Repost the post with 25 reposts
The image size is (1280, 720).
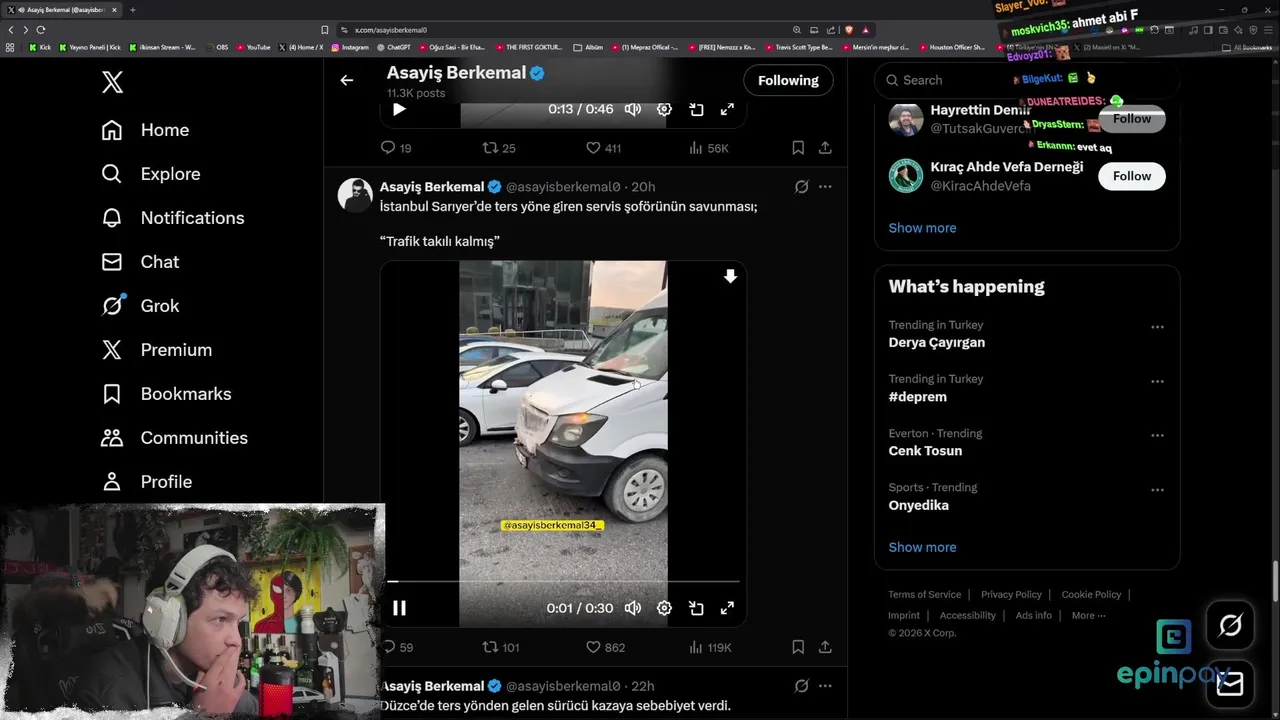(x=499, y=148)
